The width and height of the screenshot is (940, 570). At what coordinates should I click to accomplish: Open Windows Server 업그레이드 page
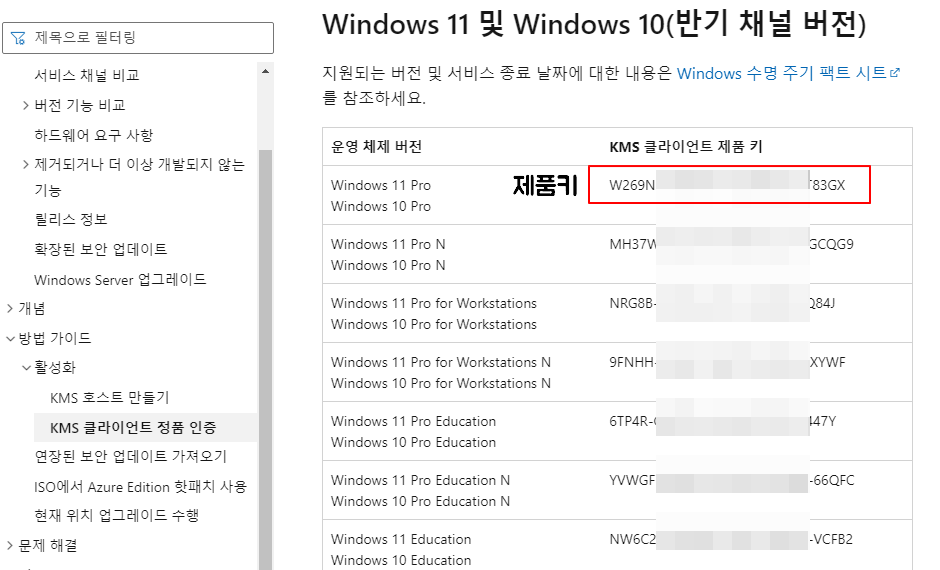120,279
